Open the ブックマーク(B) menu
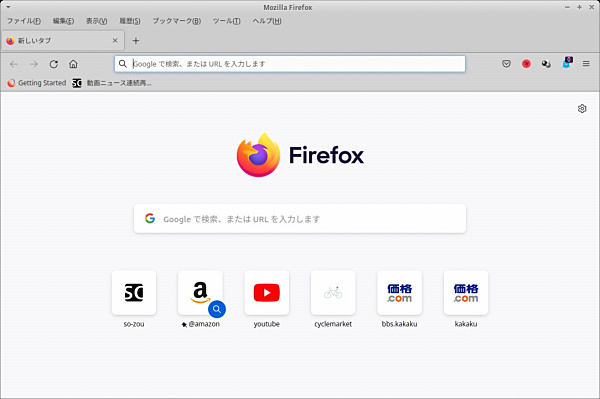This screenshot has height=399, width=600. coord(177,21)
